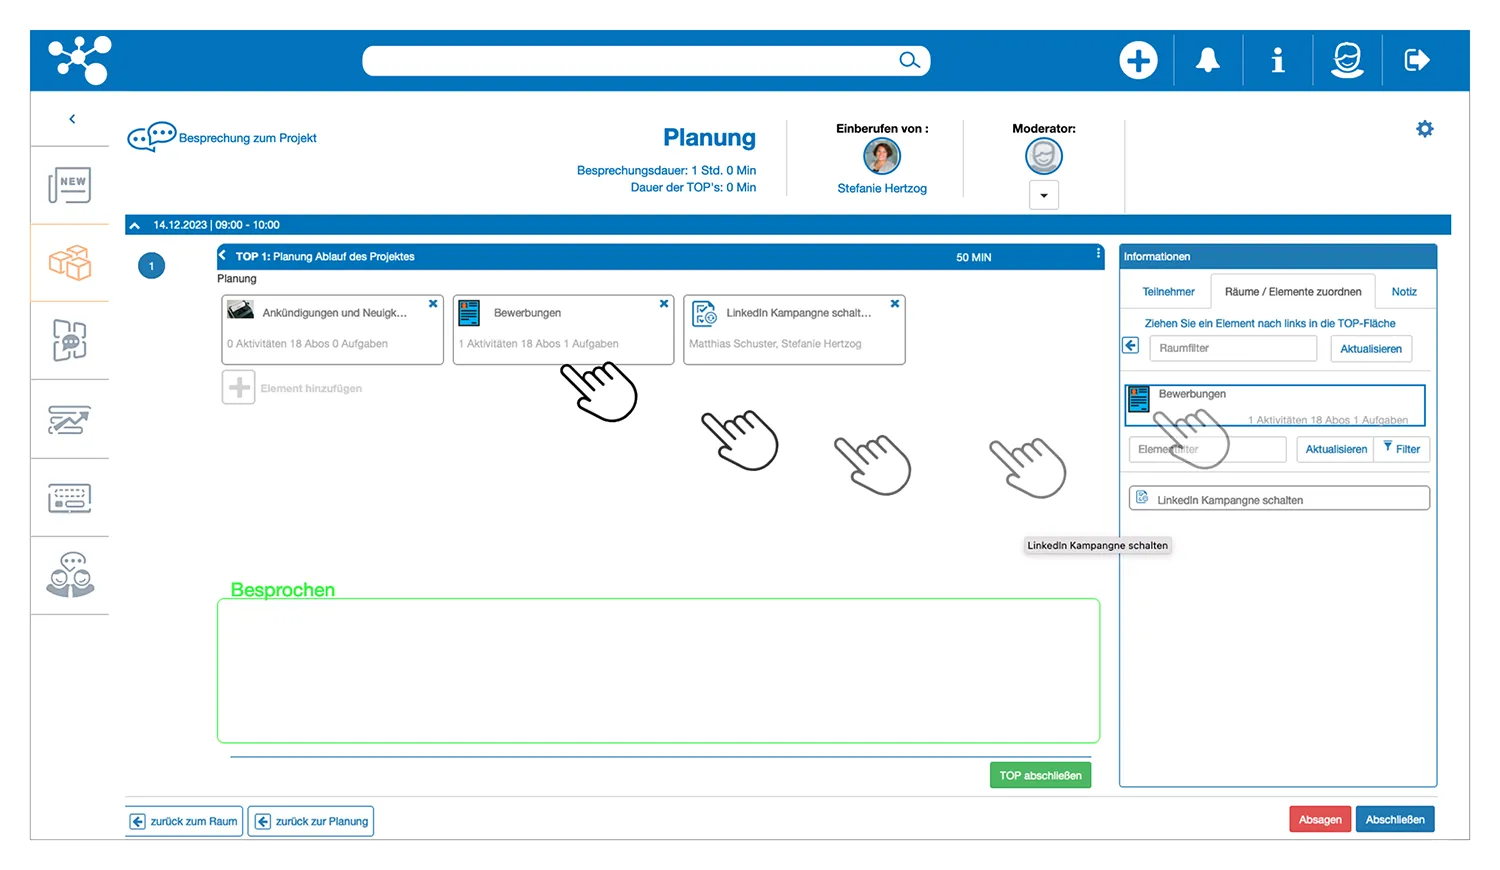Click the logout icon
Image resolution: width=1500 pixels, height=870 pixels.
[x=1416, y=60]
